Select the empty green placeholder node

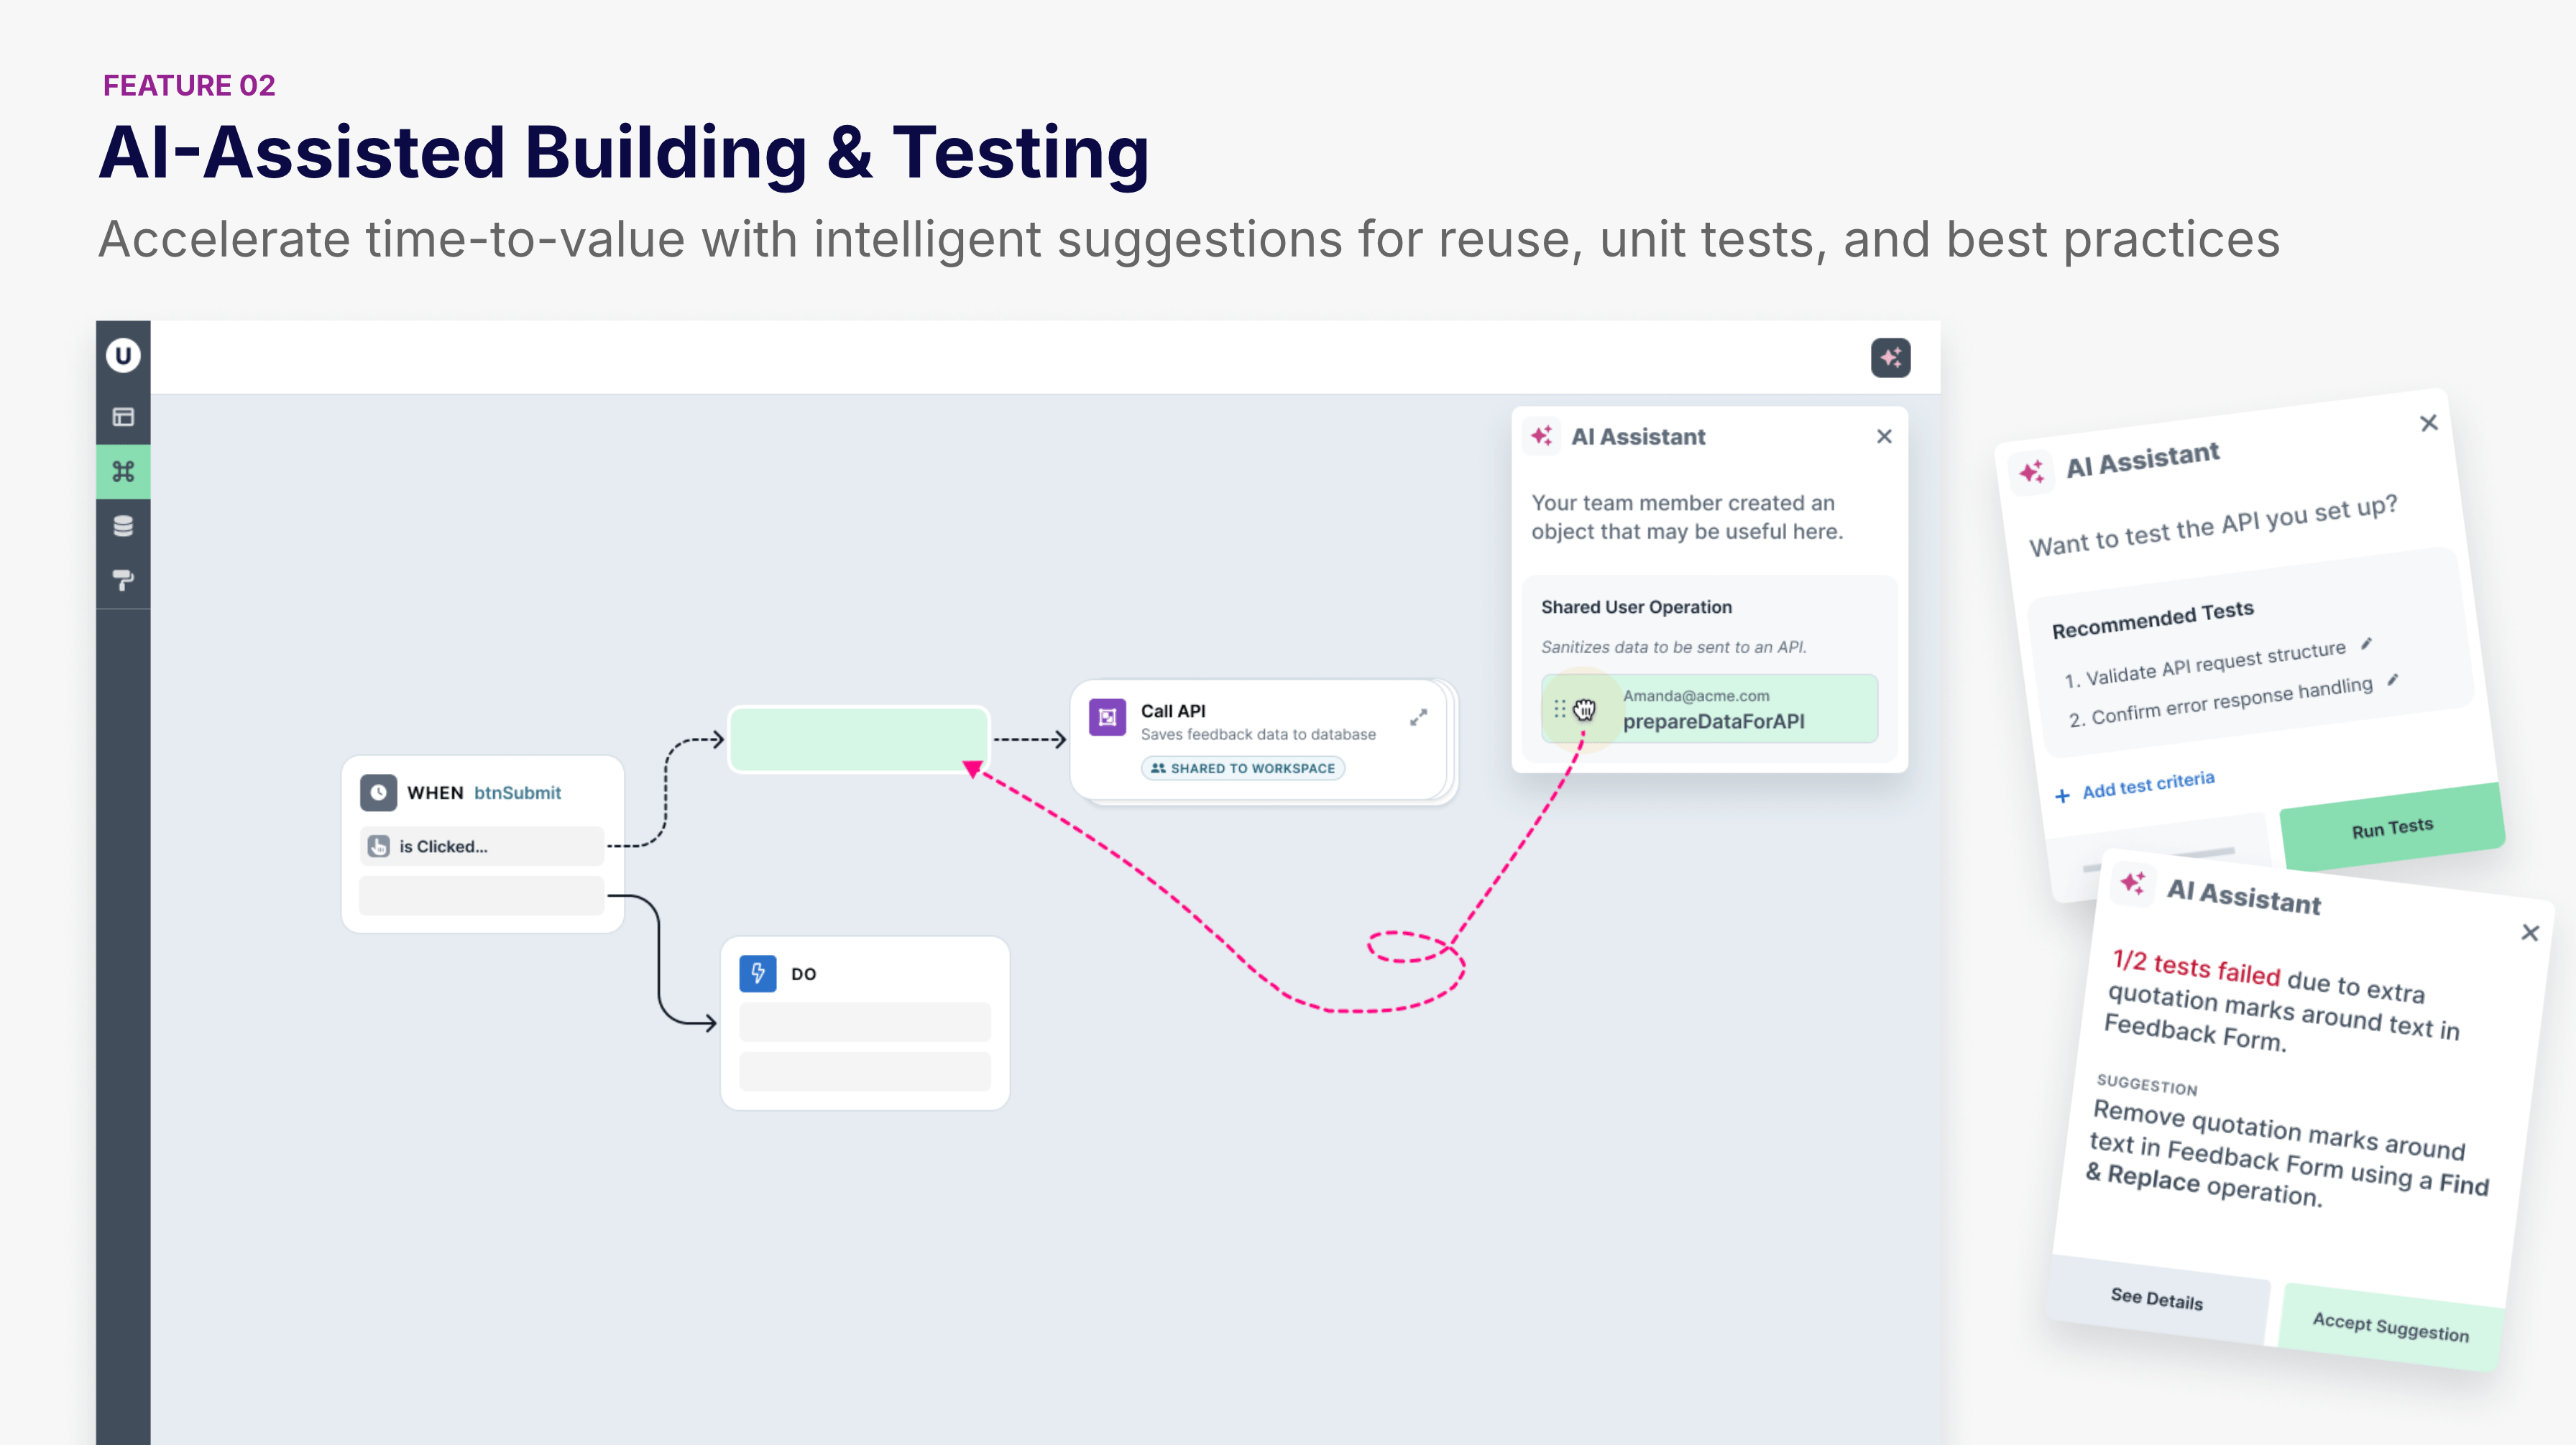pyautogui.click(x=859, y=739)
